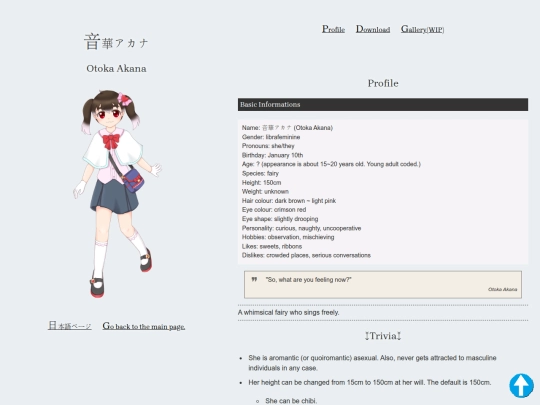
Task: Click the Dislikes: crowded places line
Action: (306, 256)
